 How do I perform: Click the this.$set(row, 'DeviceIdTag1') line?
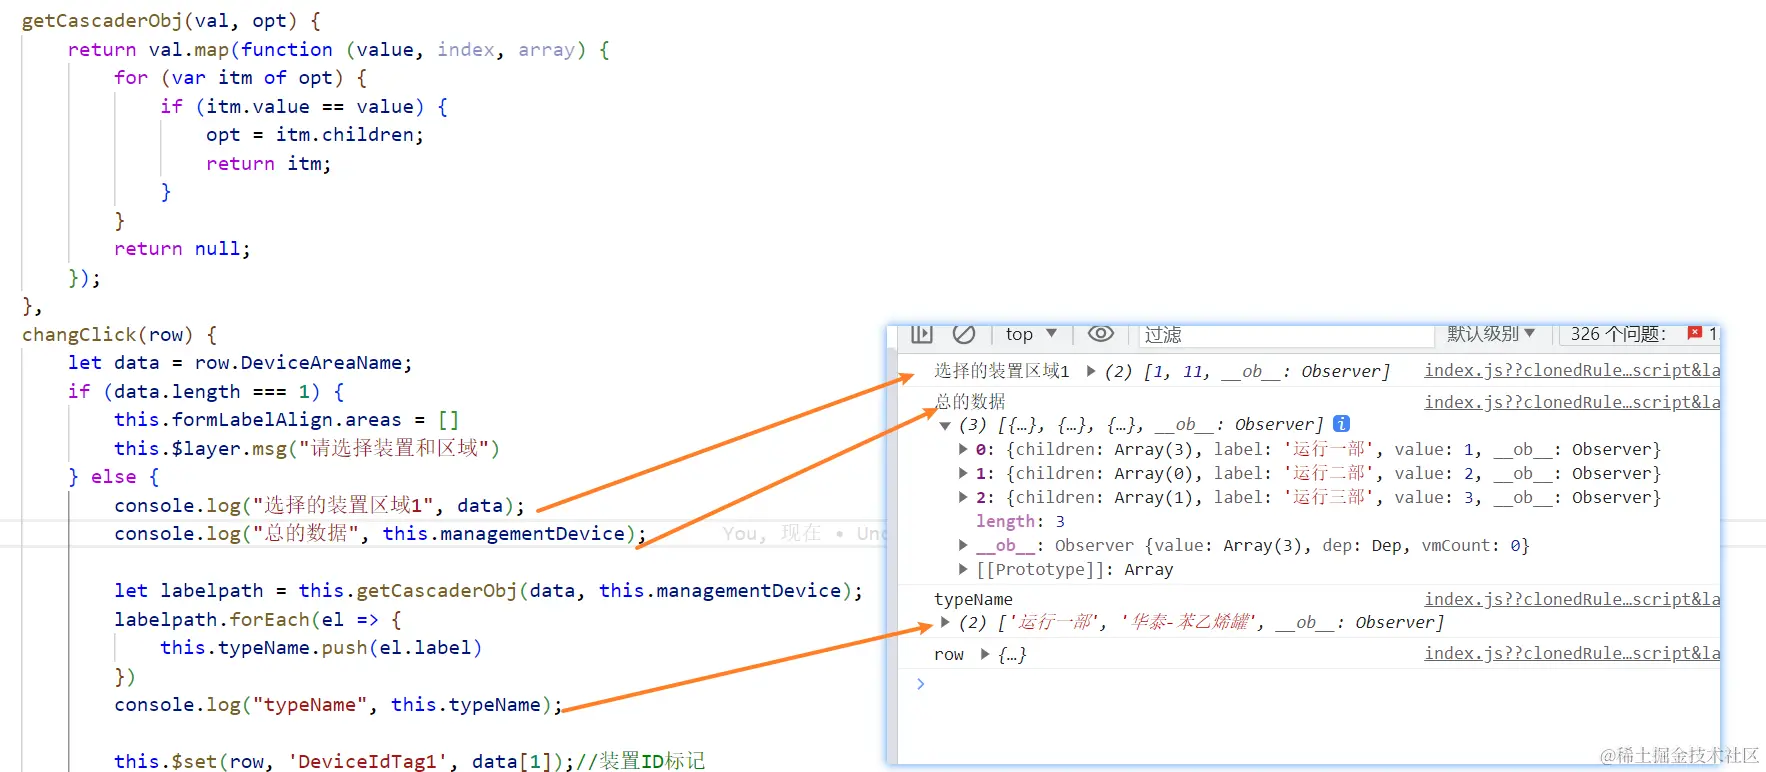(409, 761)
